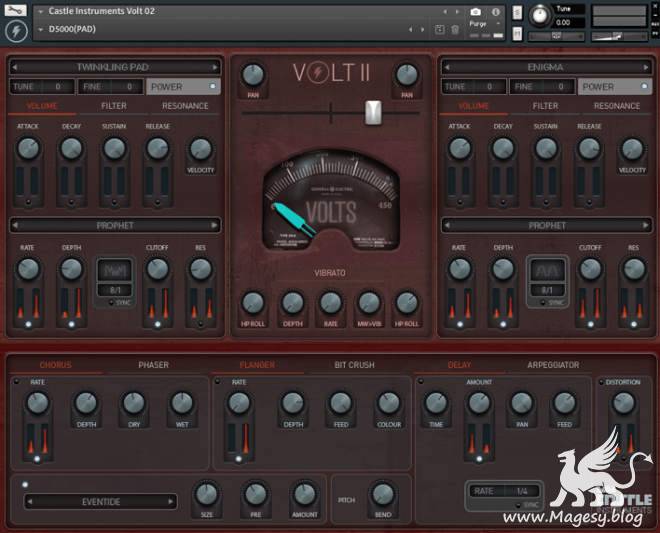Click LFO waveform display in ENIGMA layer
The width and height of the screenshot is (660, 533).
click(547, 271)
